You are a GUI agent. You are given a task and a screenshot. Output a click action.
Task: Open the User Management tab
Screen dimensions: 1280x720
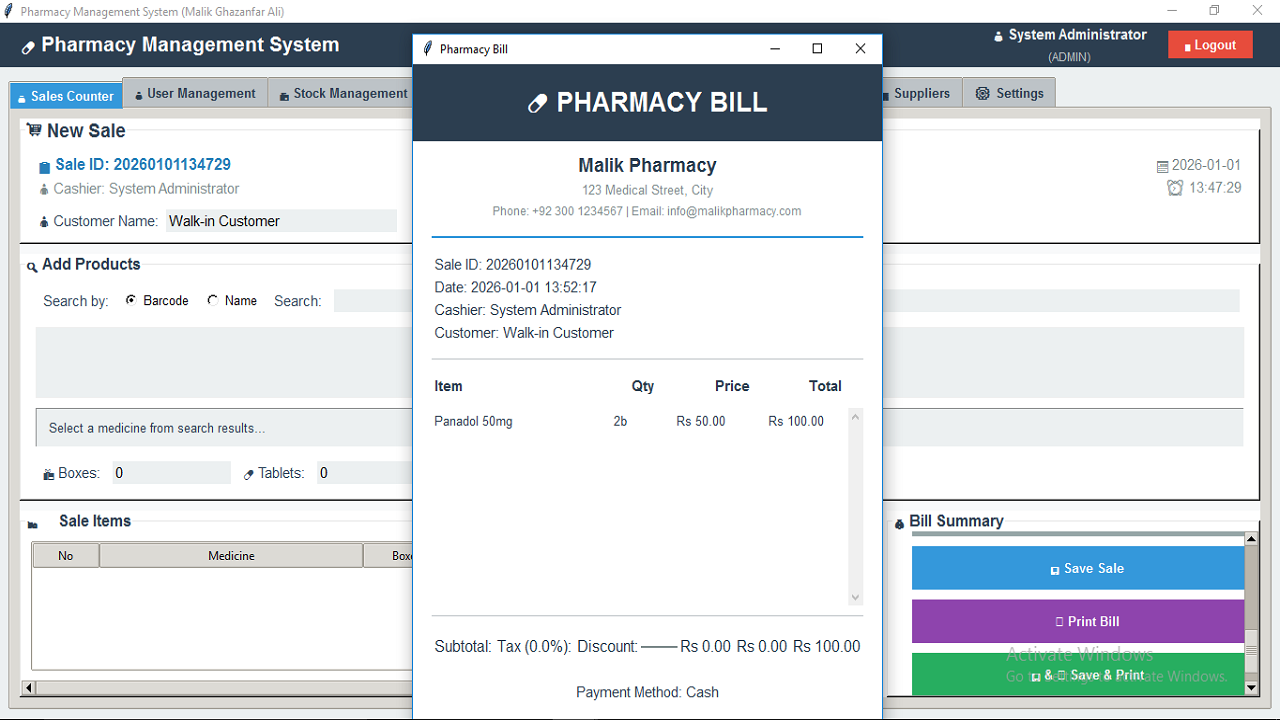point(195,93)
